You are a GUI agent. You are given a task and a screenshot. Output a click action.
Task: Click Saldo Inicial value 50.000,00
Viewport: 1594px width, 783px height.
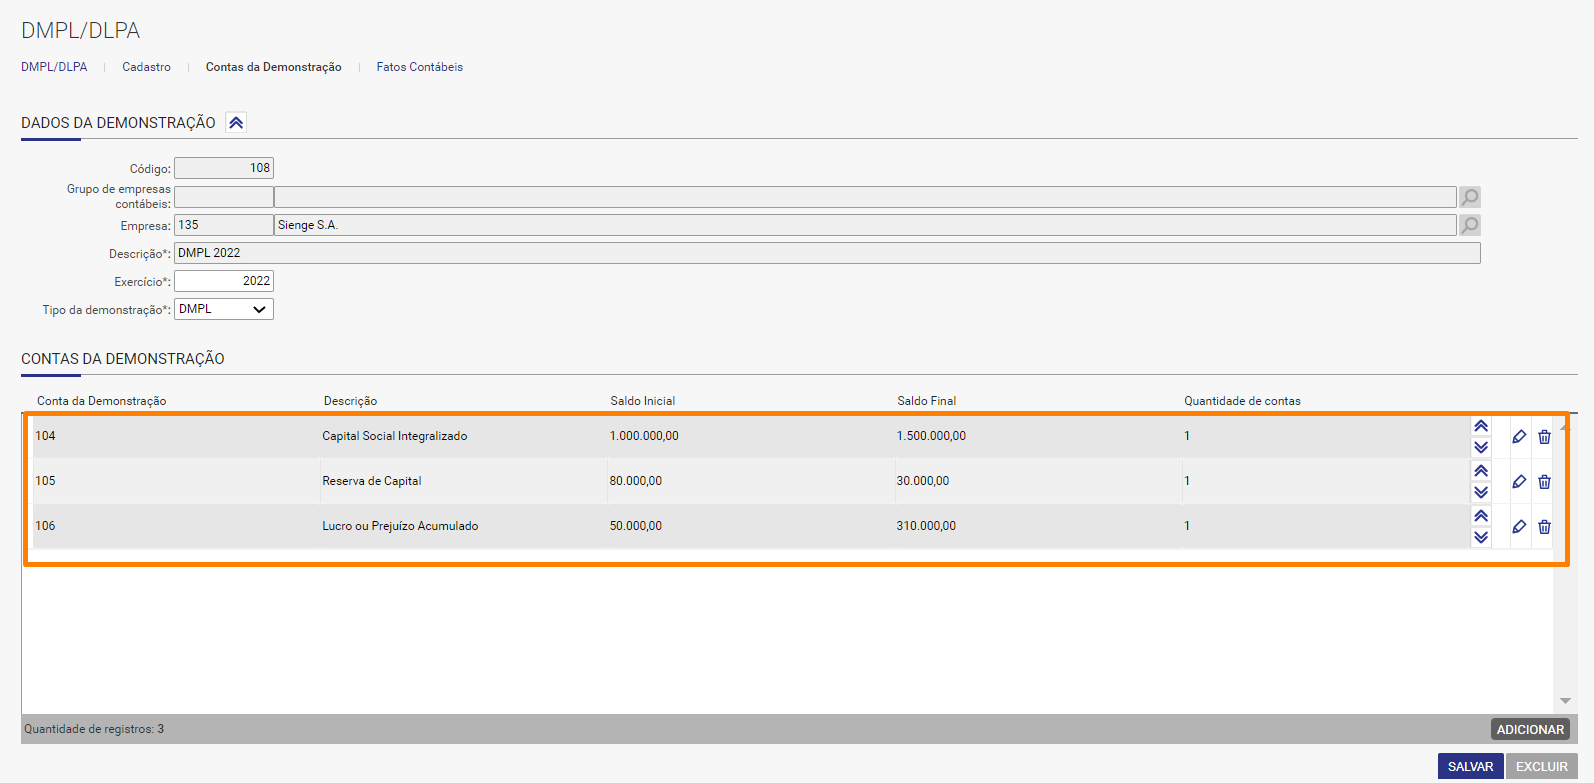(636, 526)
